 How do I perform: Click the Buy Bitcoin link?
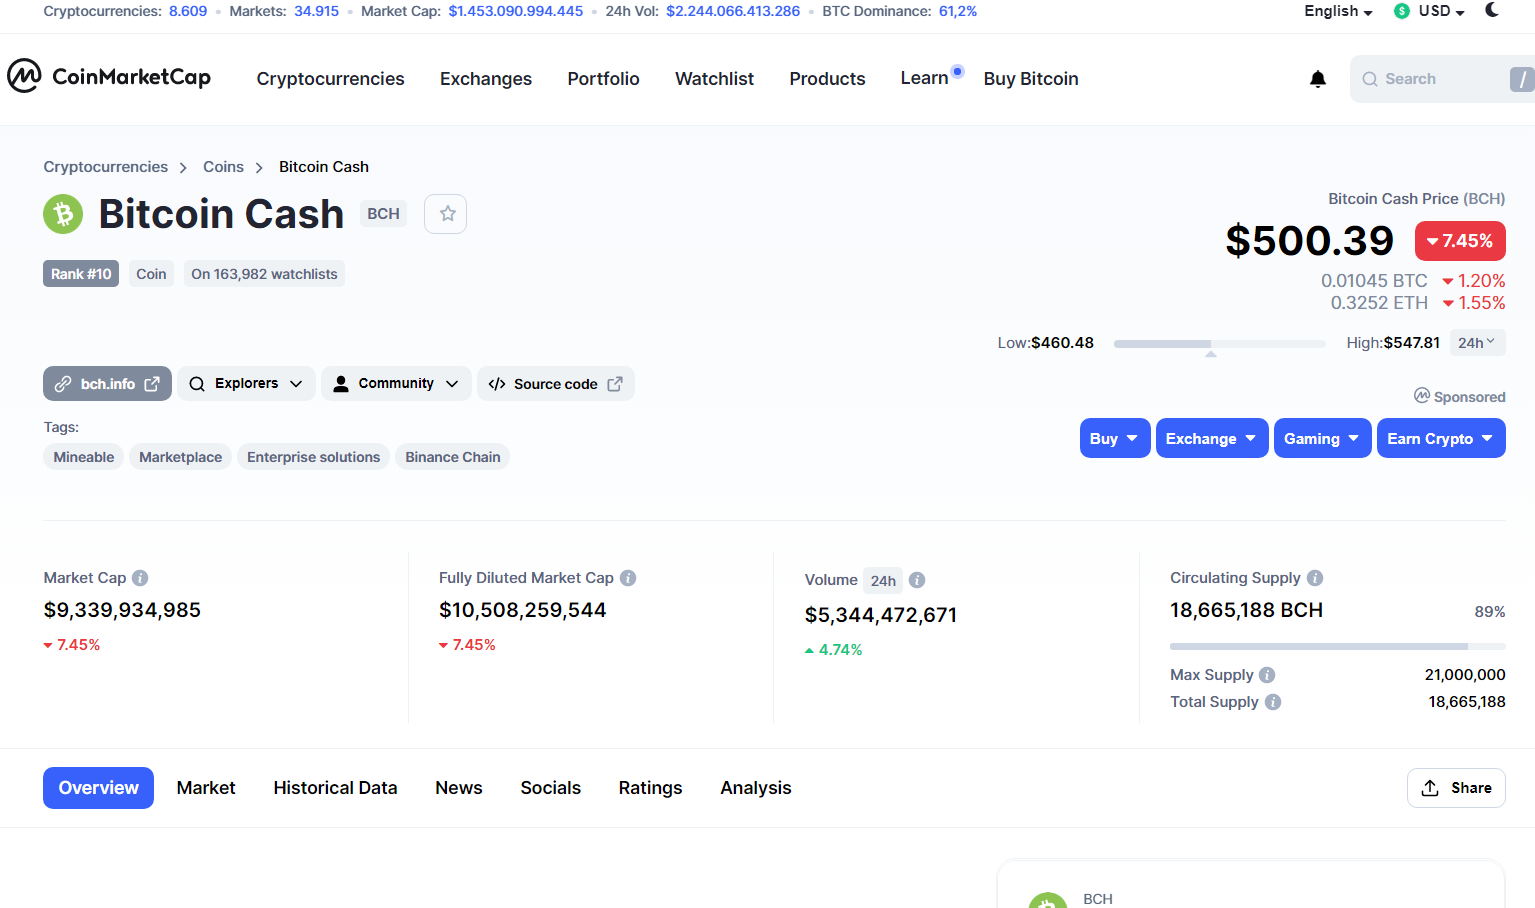pos(1031,79)
